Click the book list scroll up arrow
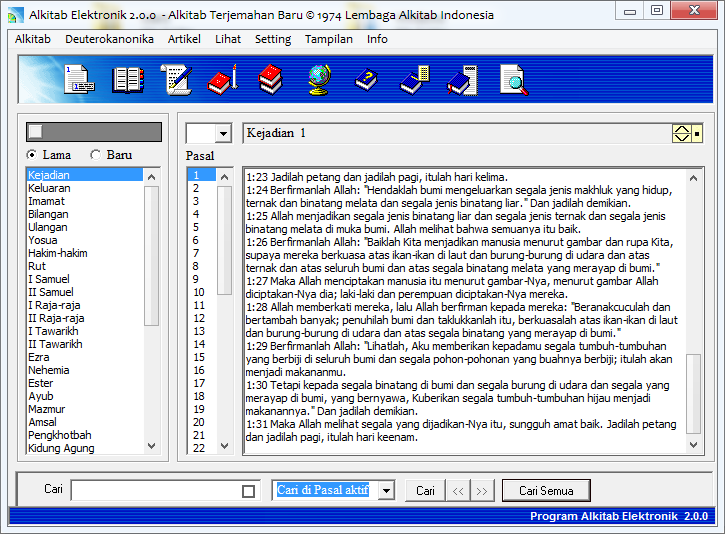725x534 pixels. pos(151,177)
